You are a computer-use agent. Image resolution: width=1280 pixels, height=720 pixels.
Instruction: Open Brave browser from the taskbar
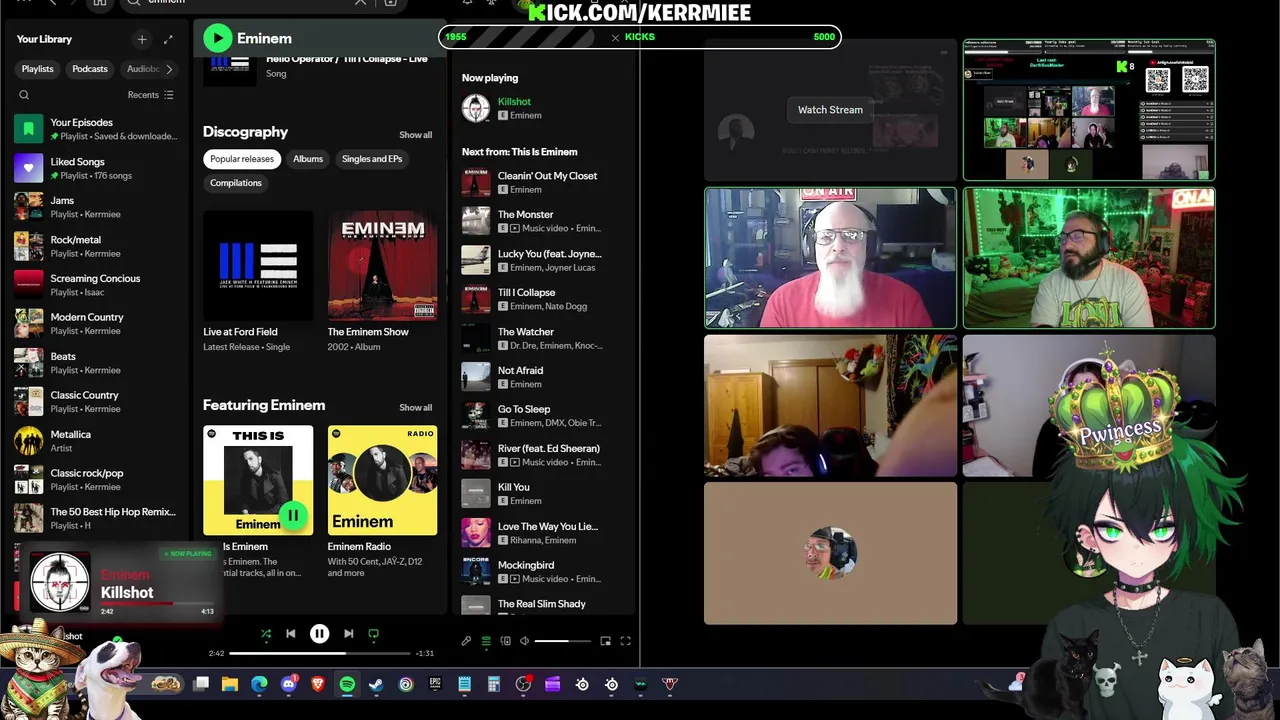[x=318, y=684]
